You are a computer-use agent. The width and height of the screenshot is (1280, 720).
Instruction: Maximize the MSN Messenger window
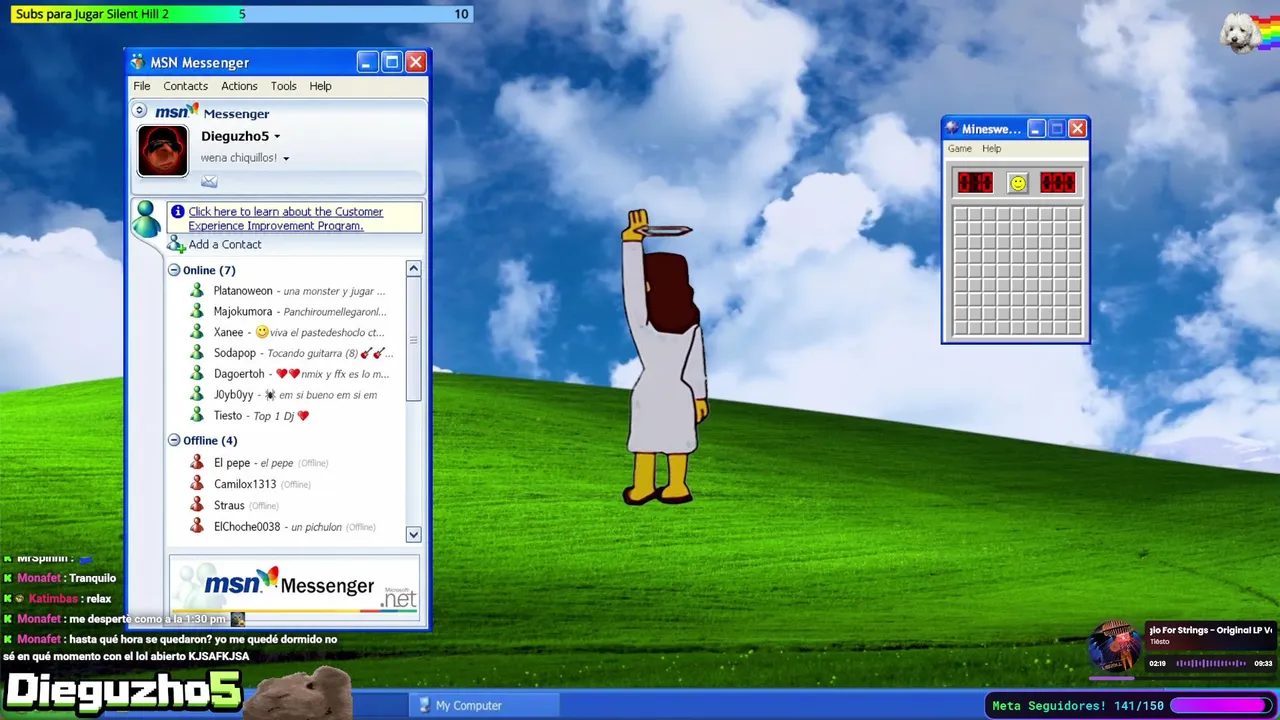391,62
